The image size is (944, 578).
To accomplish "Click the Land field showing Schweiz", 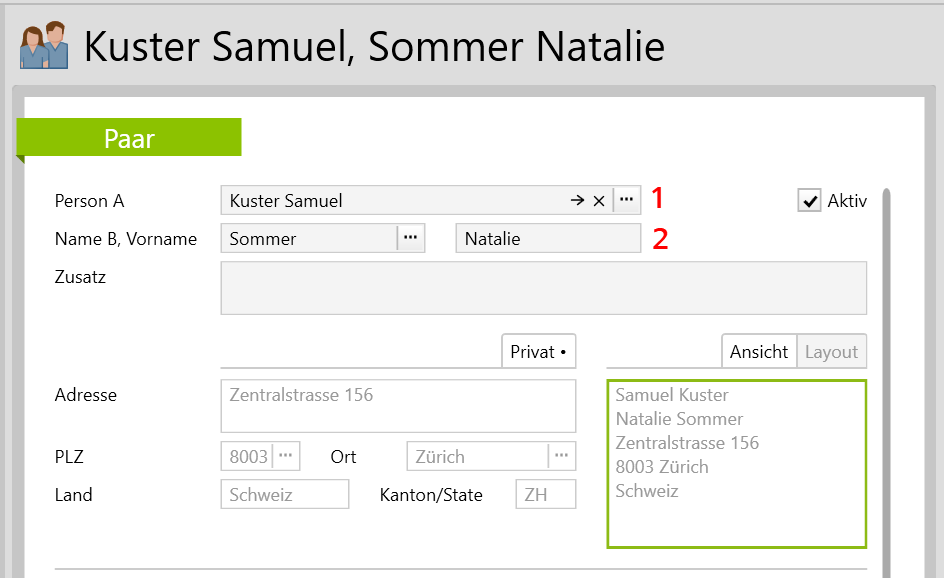I will click(284, 495).
